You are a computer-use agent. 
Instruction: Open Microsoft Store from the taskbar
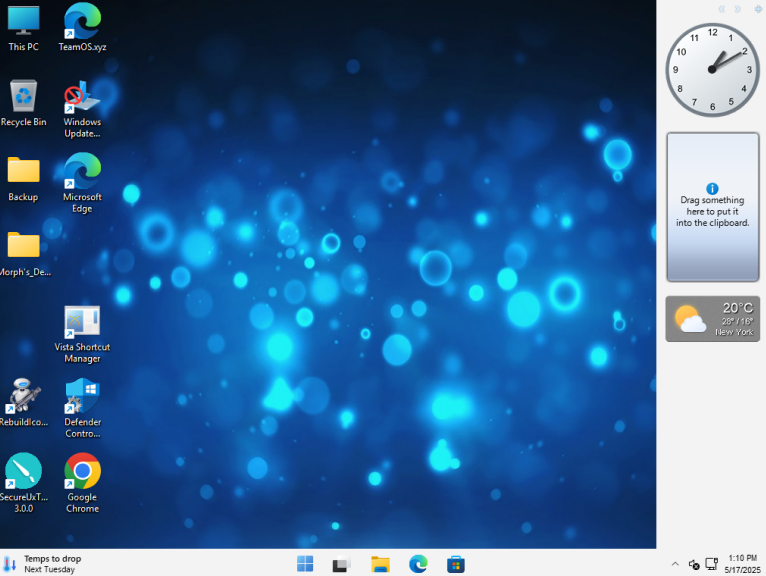pyautogui.click(x=456, y=564)
